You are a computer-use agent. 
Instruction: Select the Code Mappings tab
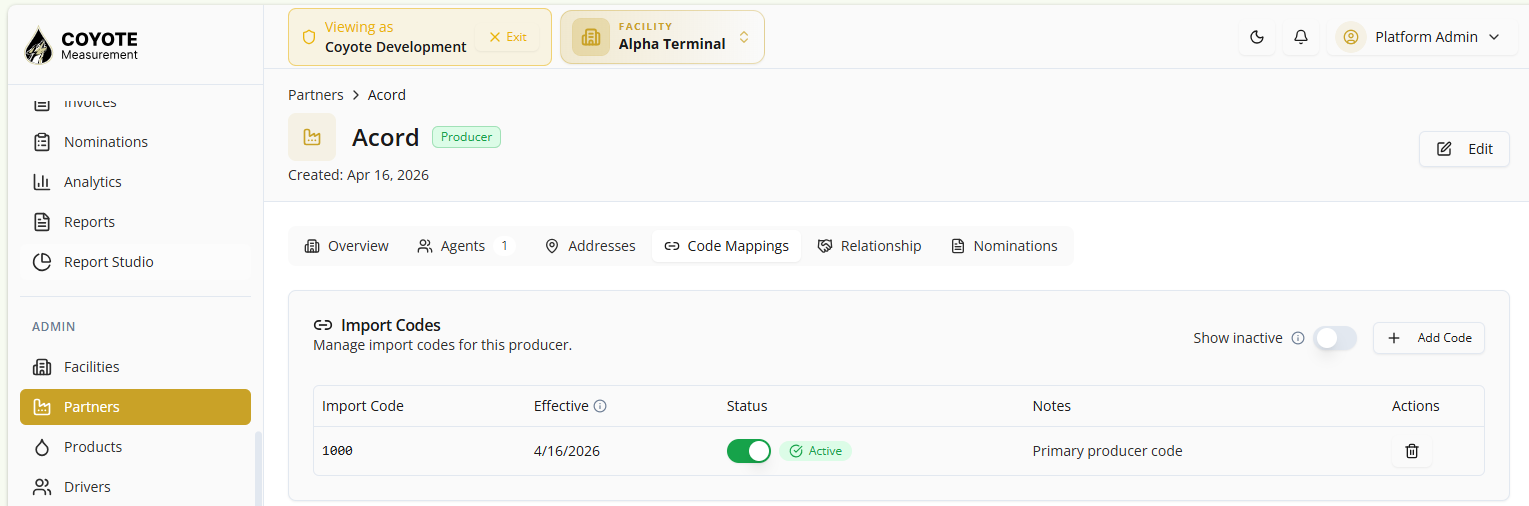726,246
